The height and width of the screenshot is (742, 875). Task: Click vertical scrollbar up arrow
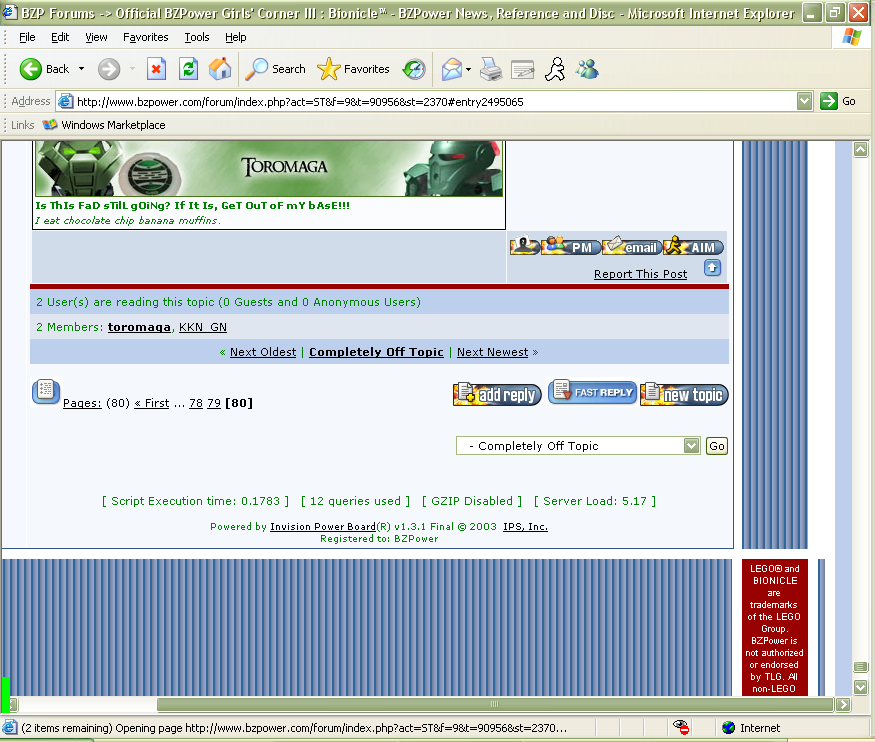point(860,150)
